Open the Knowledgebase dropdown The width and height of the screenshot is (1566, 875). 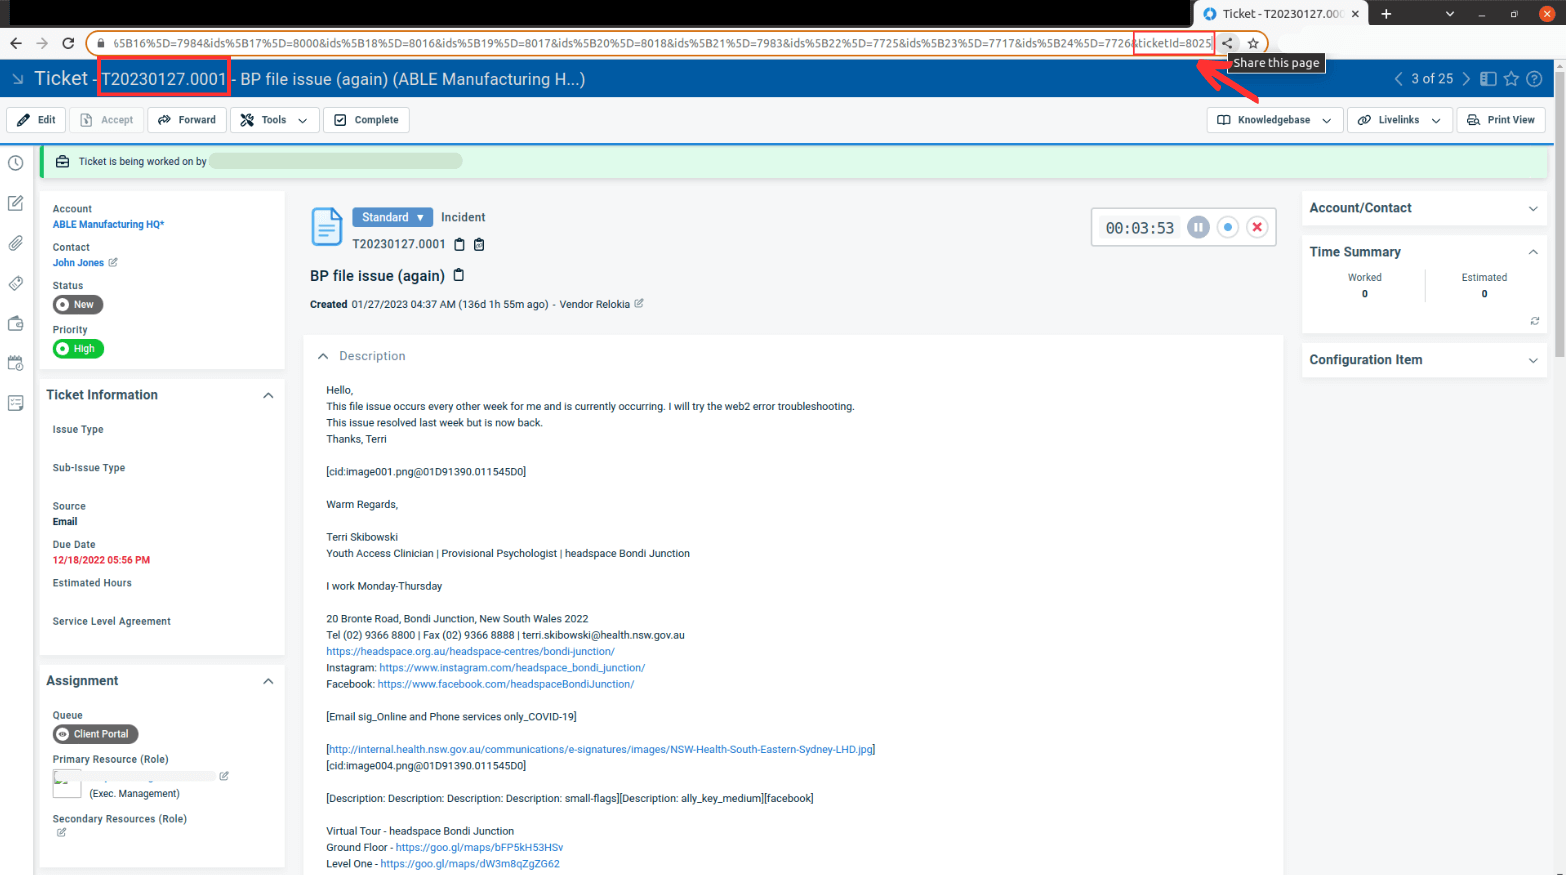(x=1274, y=120)
